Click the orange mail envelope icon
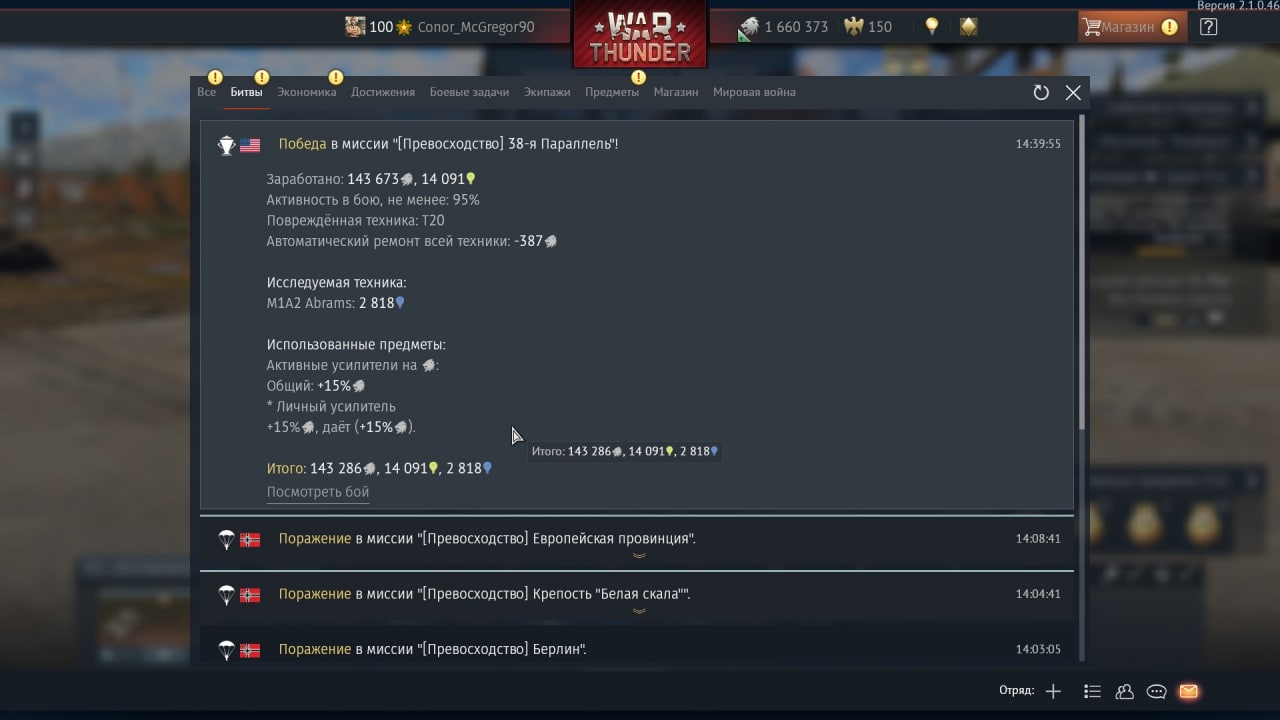This screenshot has width=1280, height=720. [x=1188, y=691]
